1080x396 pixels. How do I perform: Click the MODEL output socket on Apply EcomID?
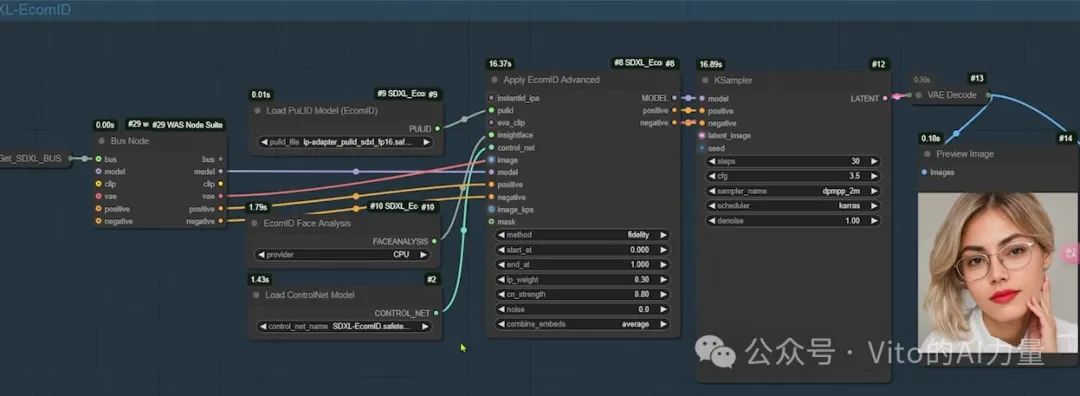click(674, 98)
